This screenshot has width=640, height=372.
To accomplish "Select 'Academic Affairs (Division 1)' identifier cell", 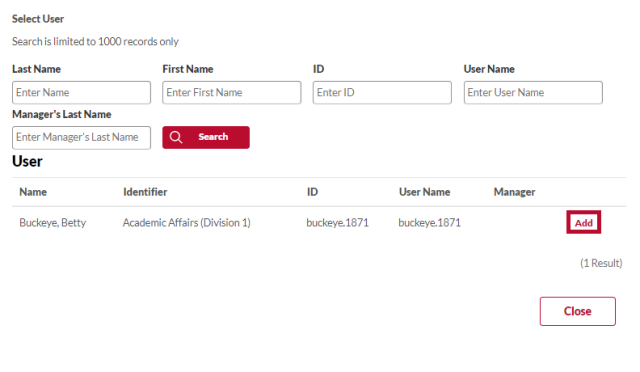I will coord(187,223).
